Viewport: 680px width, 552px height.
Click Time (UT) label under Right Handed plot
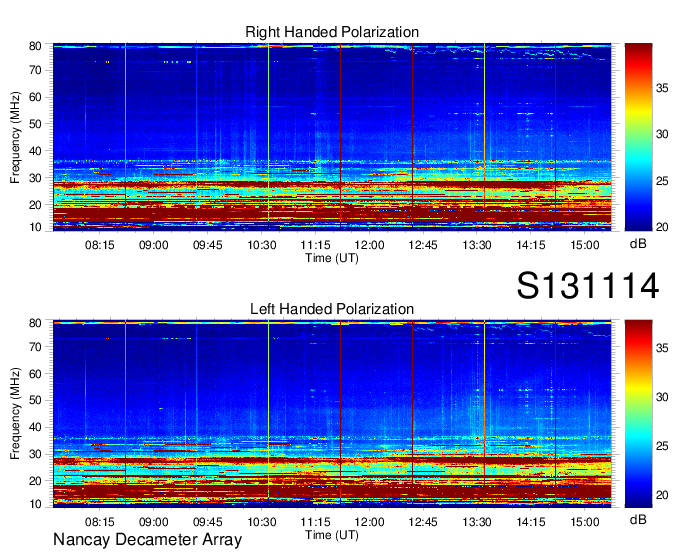(332, 258)
